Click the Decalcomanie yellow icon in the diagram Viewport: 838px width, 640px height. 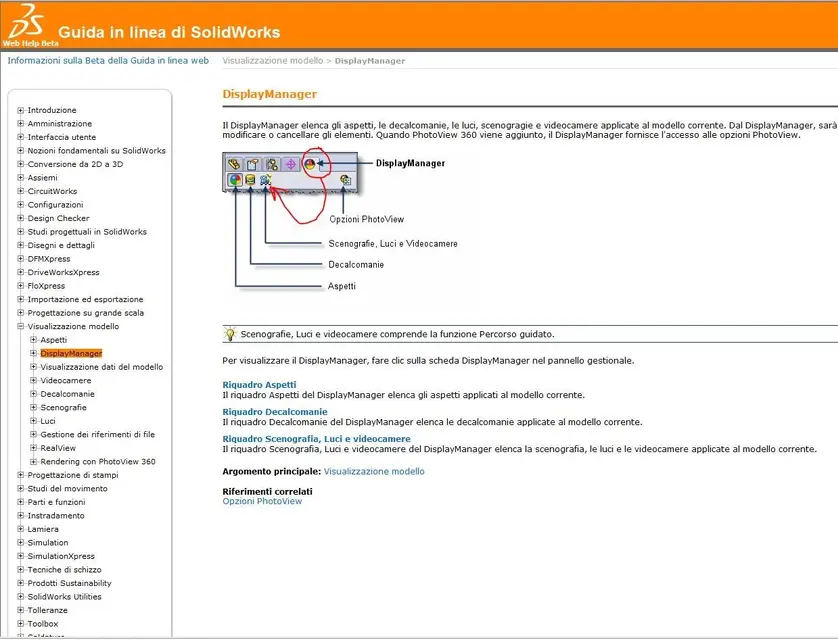pos(250,180)
